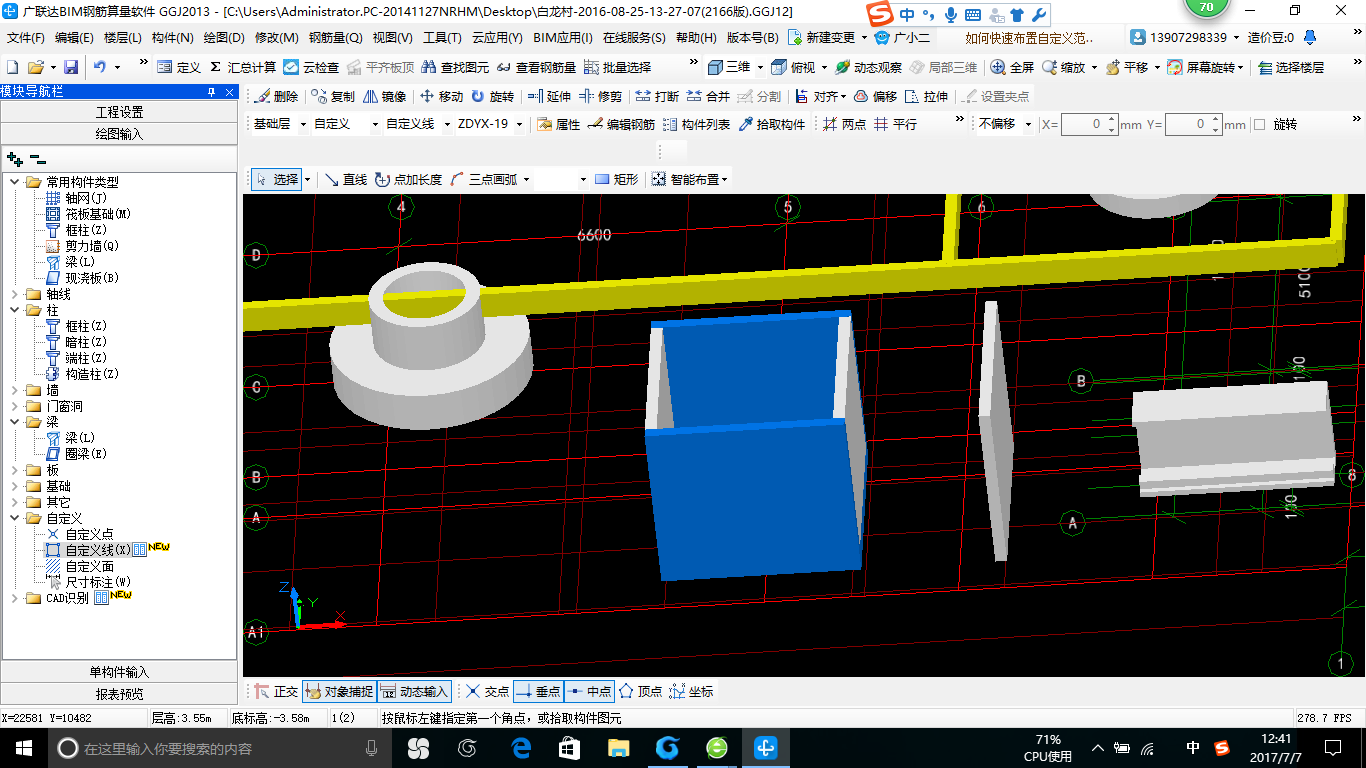Activate the 镜像 (mirror) tool
The image size is (1366, 768).
tap(385, 97)
